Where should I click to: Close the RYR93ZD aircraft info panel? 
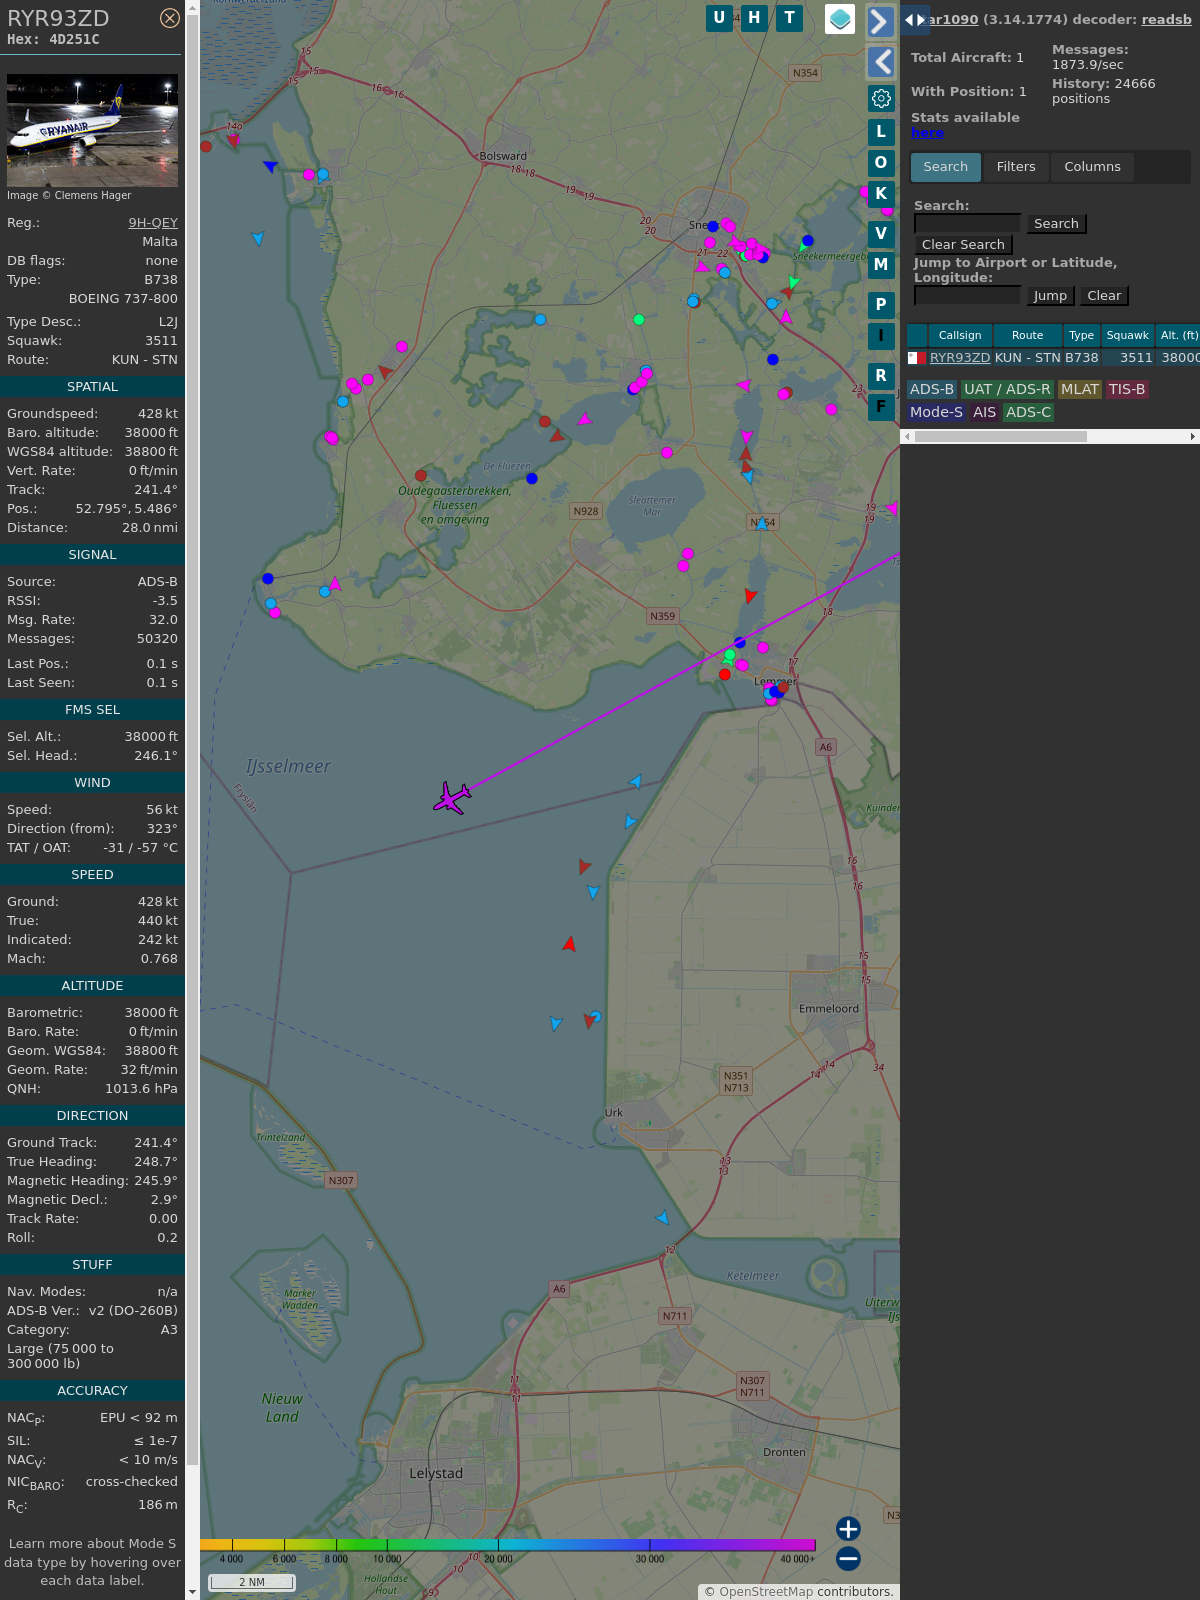170,18
